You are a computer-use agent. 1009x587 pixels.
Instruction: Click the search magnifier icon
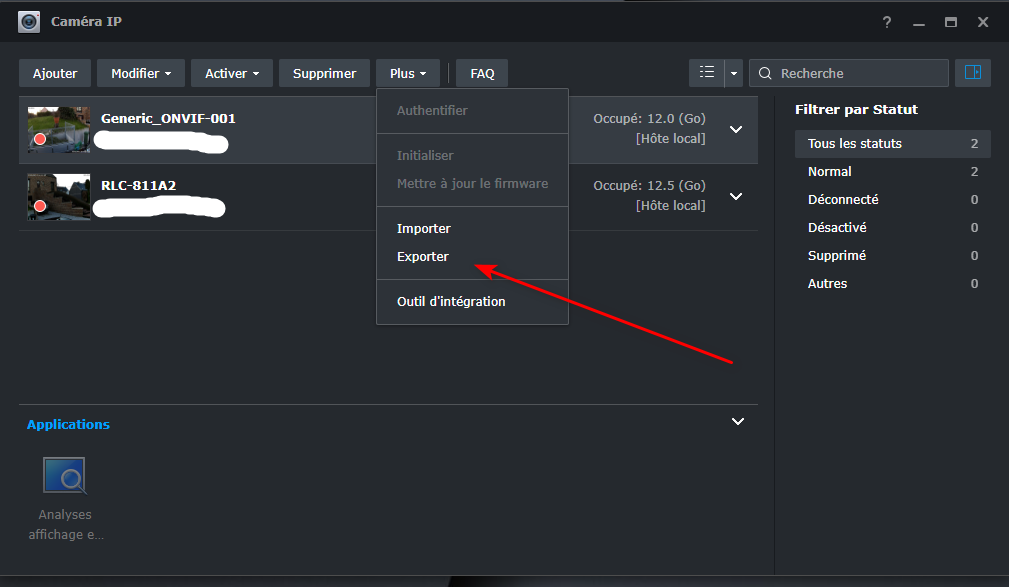click(766, 73)
